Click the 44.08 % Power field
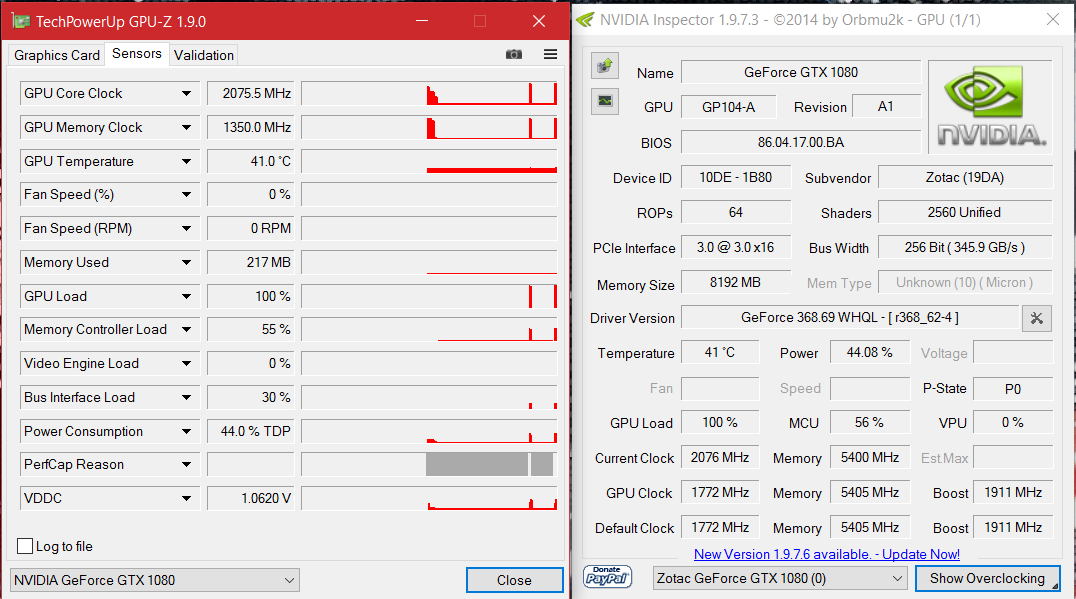Screen dimensions: 1076x599 pyautogui.click(x=869, y=352)
